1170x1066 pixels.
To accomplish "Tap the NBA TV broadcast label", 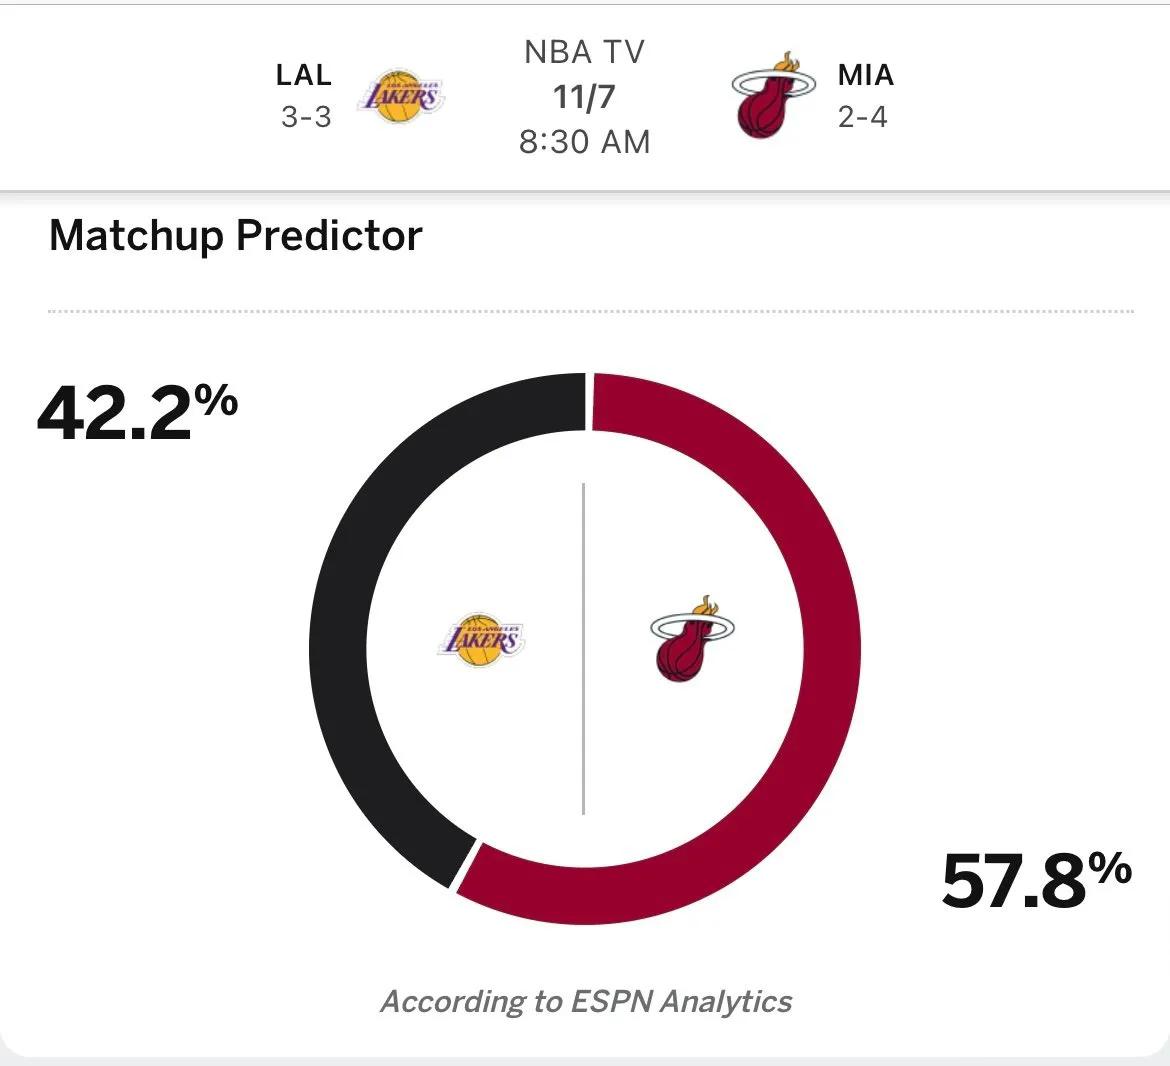I will (x=584, y=52).
